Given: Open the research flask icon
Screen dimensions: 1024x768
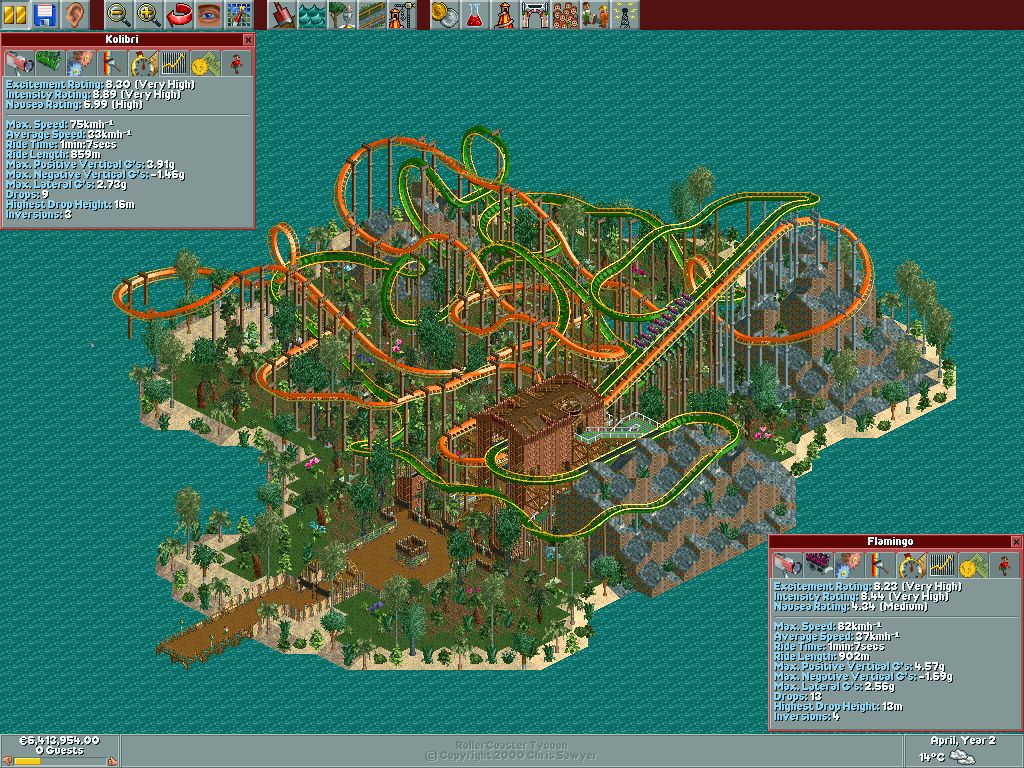Looking at the screenshot, I should (476, 14).
